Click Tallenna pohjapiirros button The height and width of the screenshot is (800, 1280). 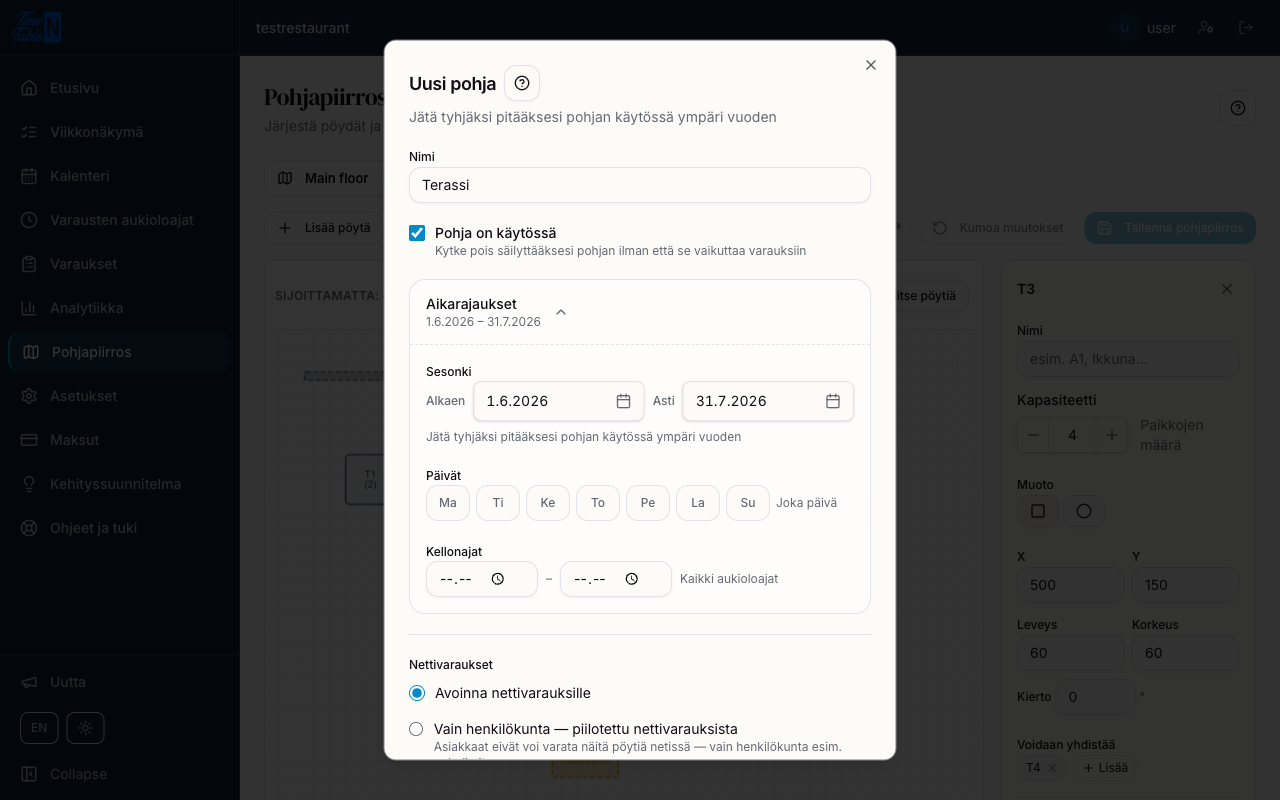(1170, 228)
